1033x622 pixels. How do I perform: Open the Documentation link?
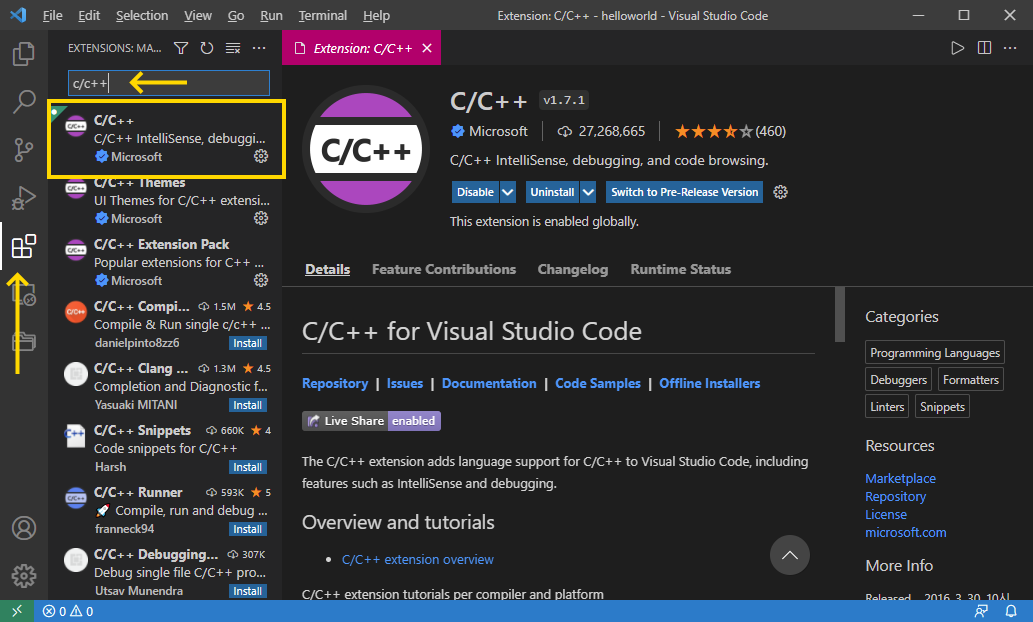pos(489,383)
